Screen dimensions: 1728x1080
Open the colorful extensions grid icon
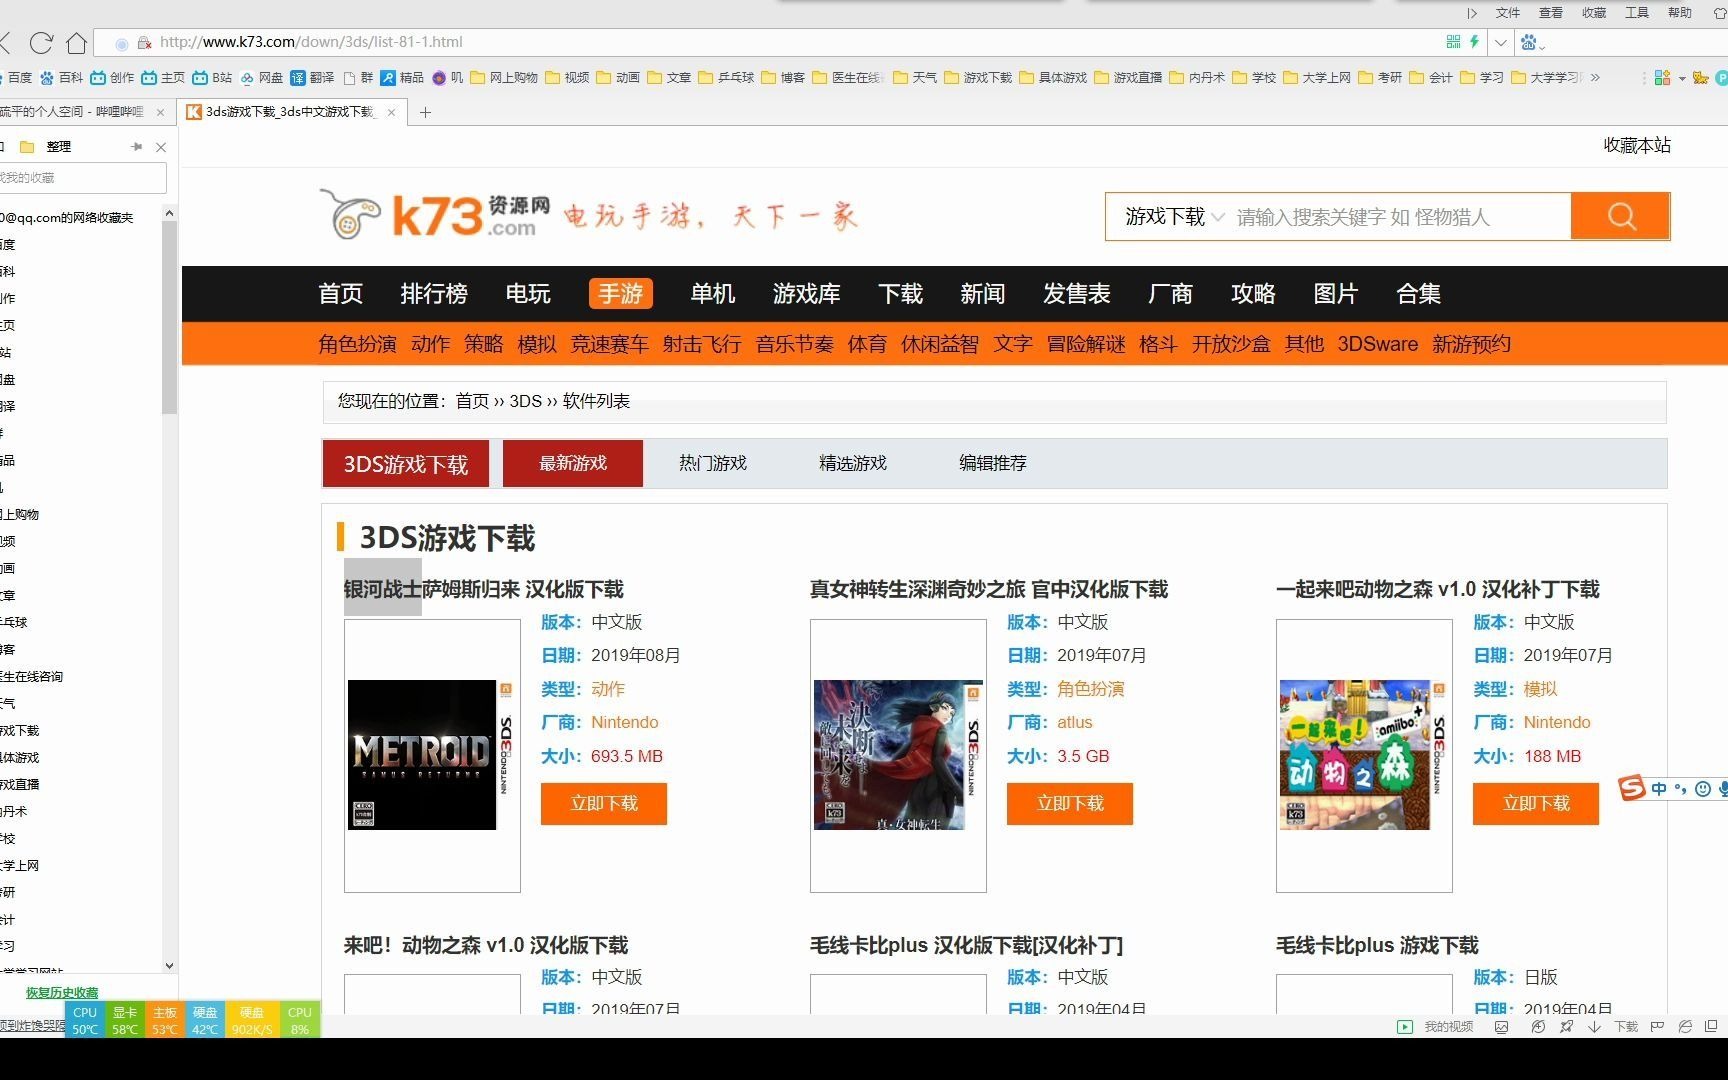[x=1662, y=77]
